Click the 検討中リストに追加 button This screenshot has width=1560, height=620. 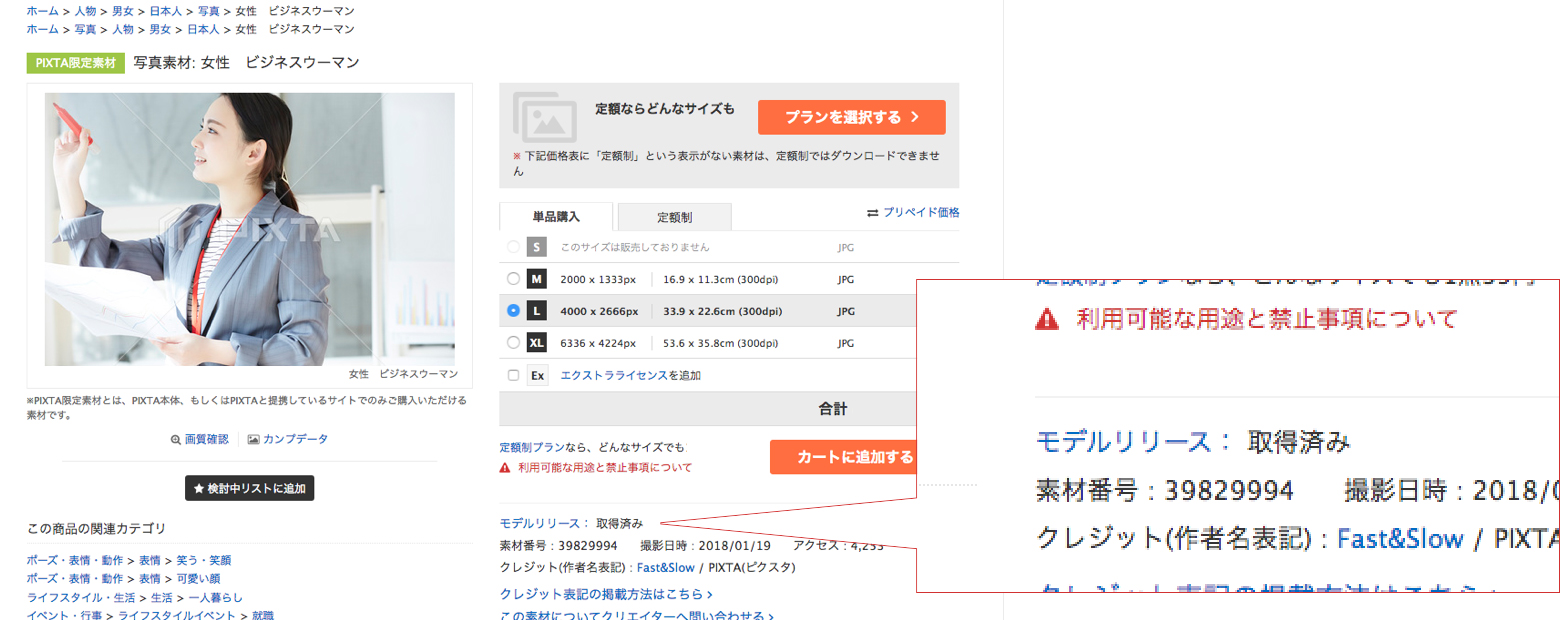coord(250,488)
